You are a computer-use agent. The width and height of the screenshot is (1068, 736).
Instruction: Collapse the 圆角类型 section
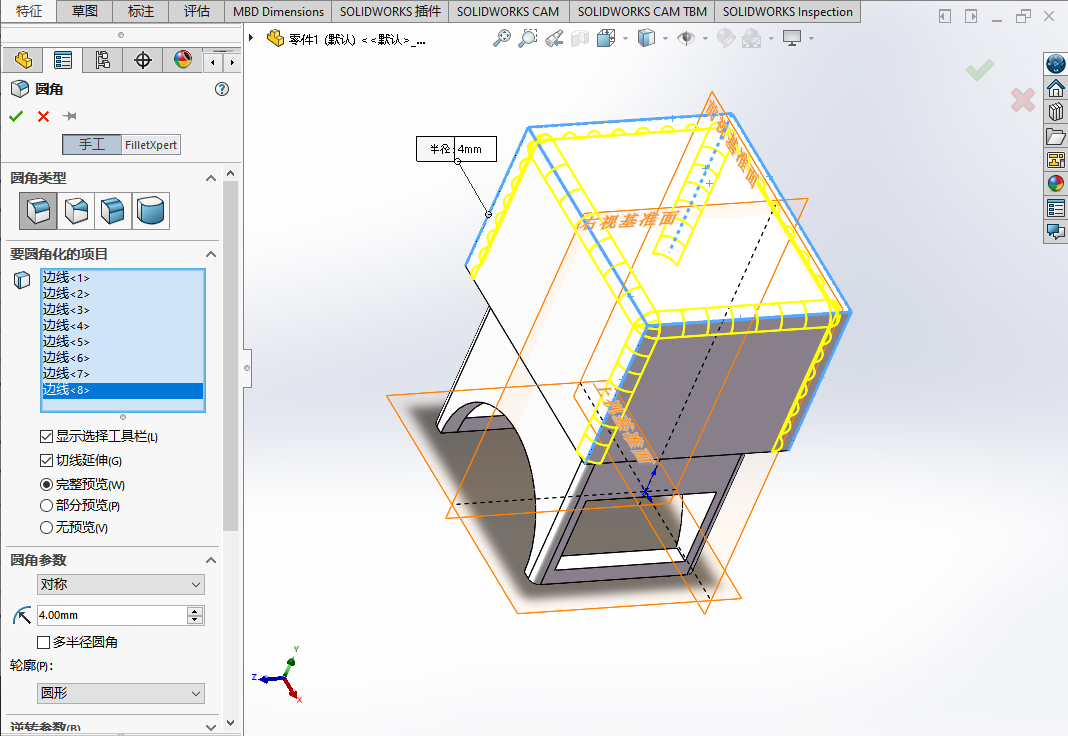click(x=211, y=178)
